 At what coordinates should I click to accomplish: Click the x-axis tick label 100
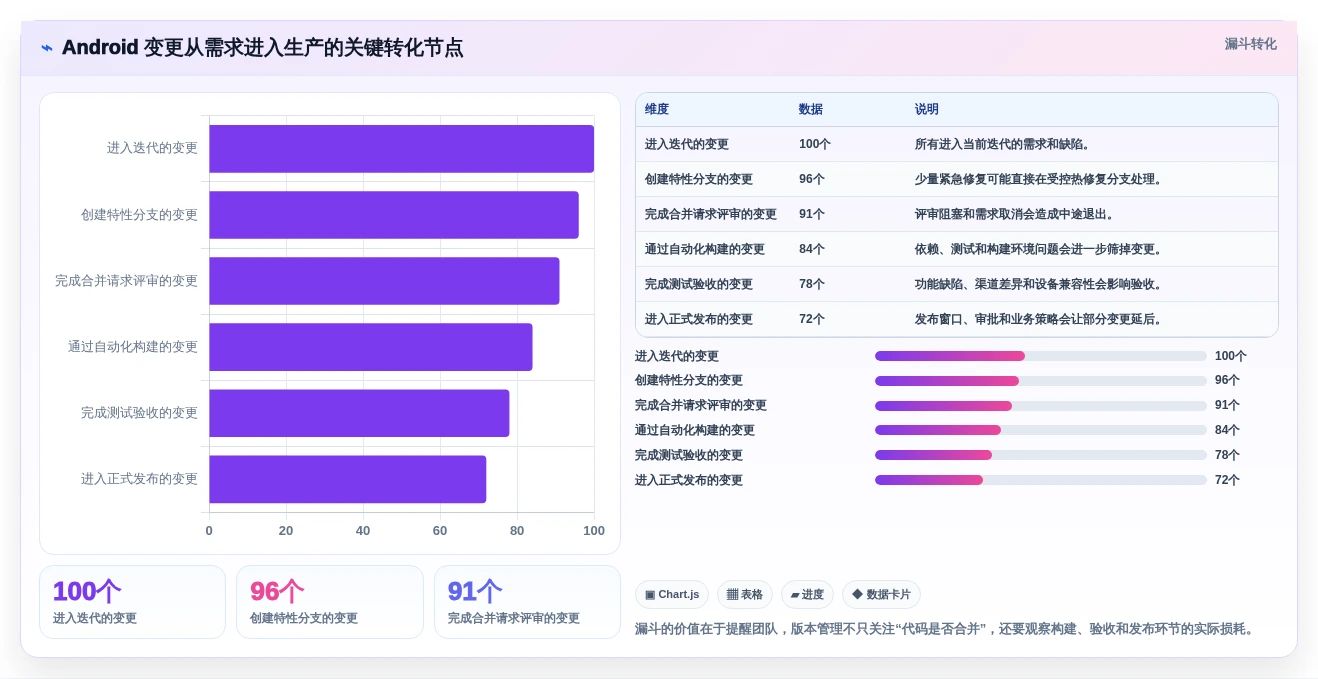pyautogui.click(x=594, y=531)
